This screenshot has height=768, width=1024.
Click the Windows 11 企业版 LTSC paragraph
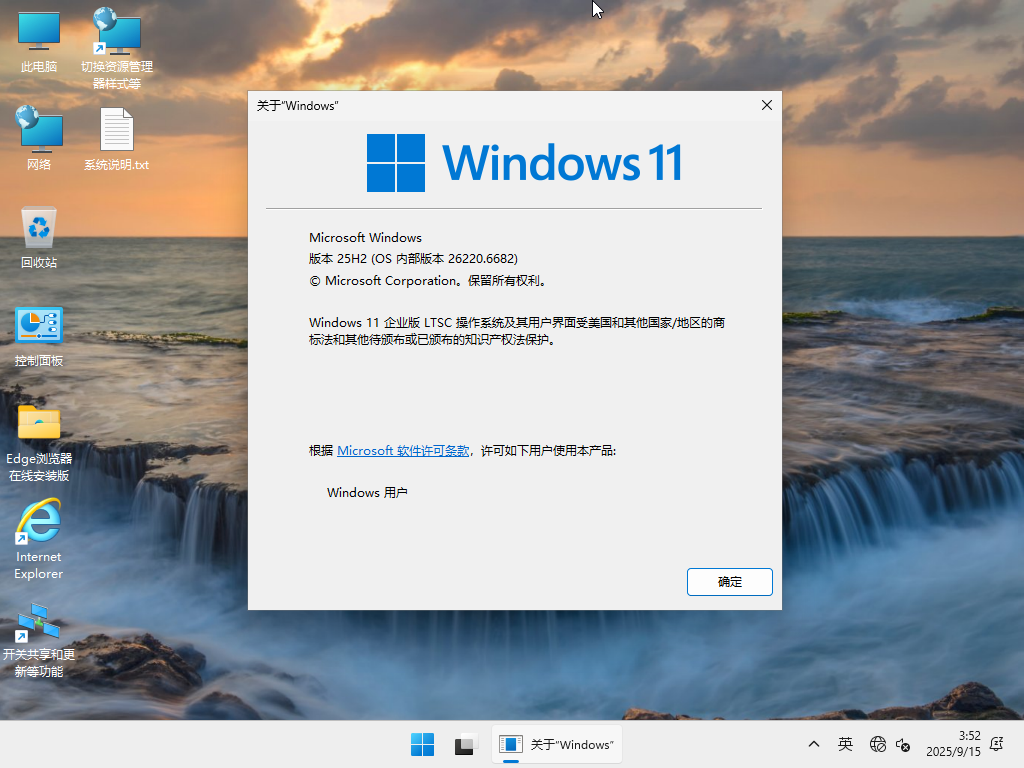pos(517,331)
